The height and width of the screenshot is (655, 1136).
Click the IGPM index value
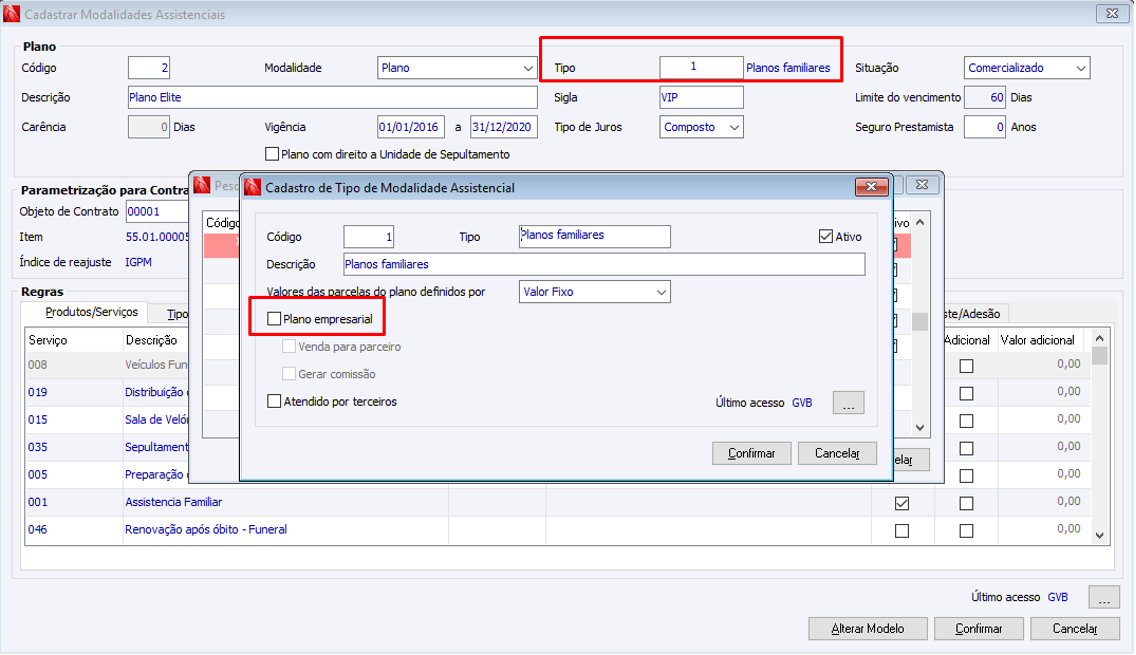point(138,262)
